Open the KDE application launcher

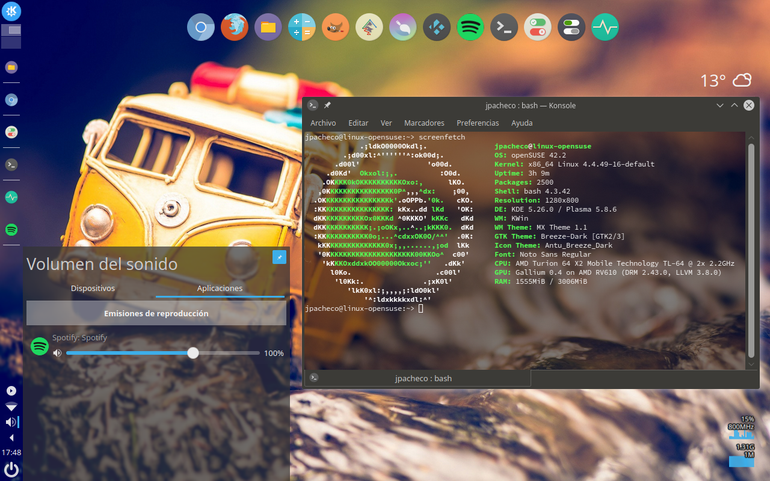11,11
